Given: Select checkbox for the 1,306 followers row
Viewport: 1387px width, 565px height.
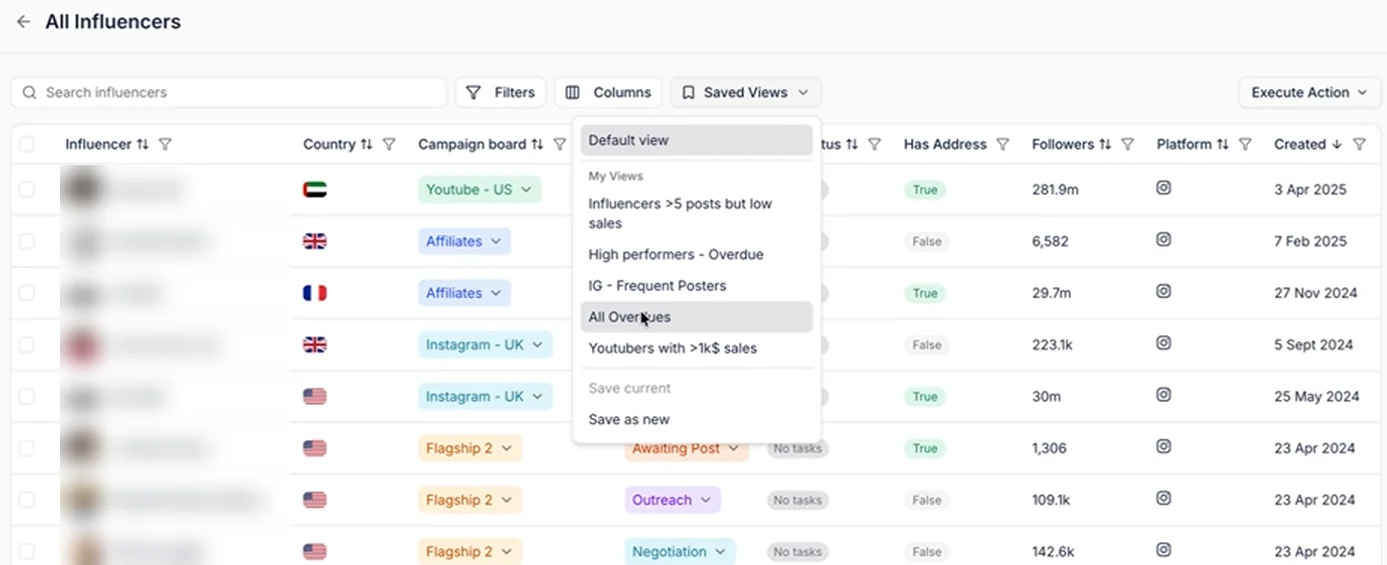Looking at the screenshot, I should click(26, 448).
